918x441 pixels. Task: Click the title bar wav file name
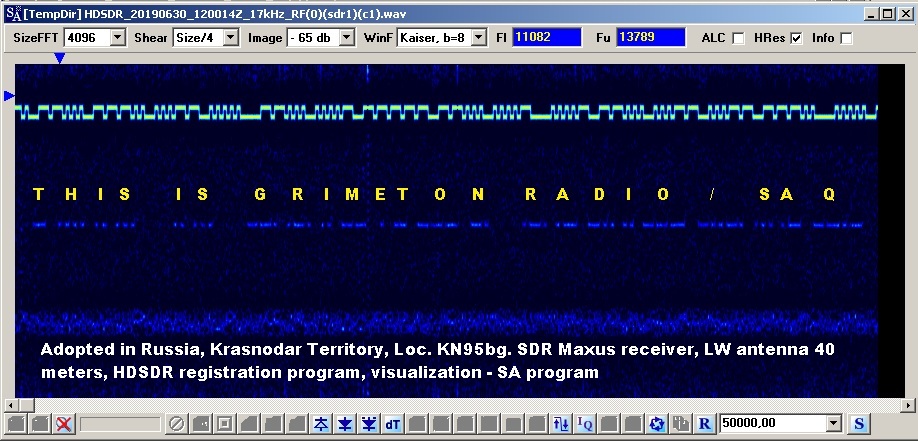click(x=245, y=13)
